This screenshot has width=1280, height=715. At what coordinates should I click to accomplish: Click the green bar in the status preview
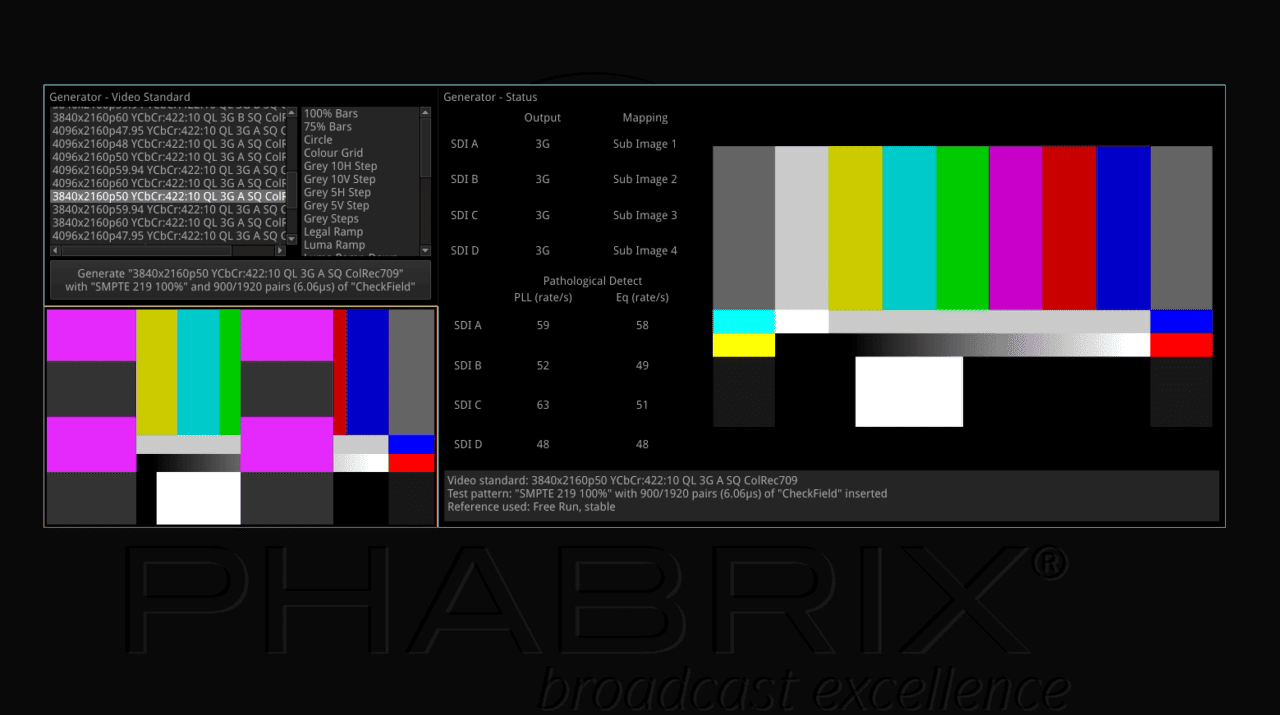tap(962, 228)
